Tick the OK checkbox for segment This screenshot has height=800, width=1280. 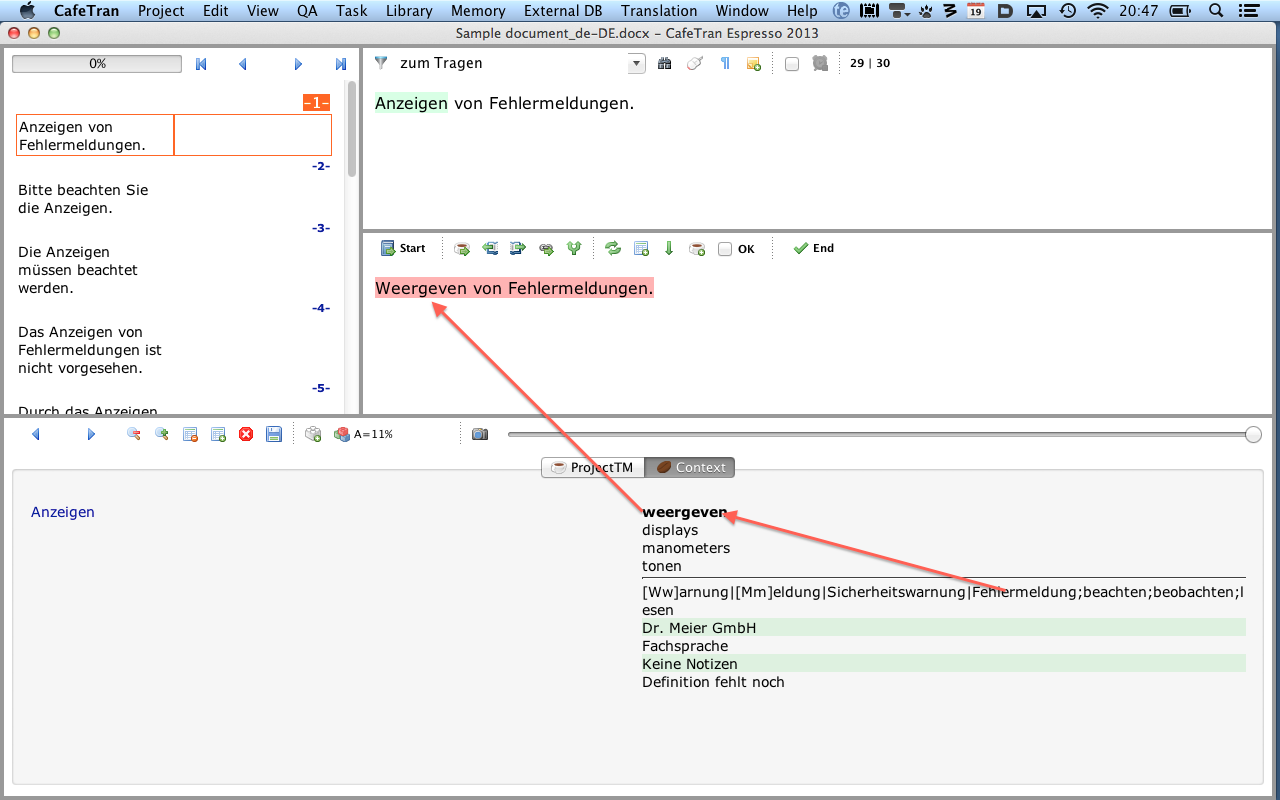tap(725, 249)
